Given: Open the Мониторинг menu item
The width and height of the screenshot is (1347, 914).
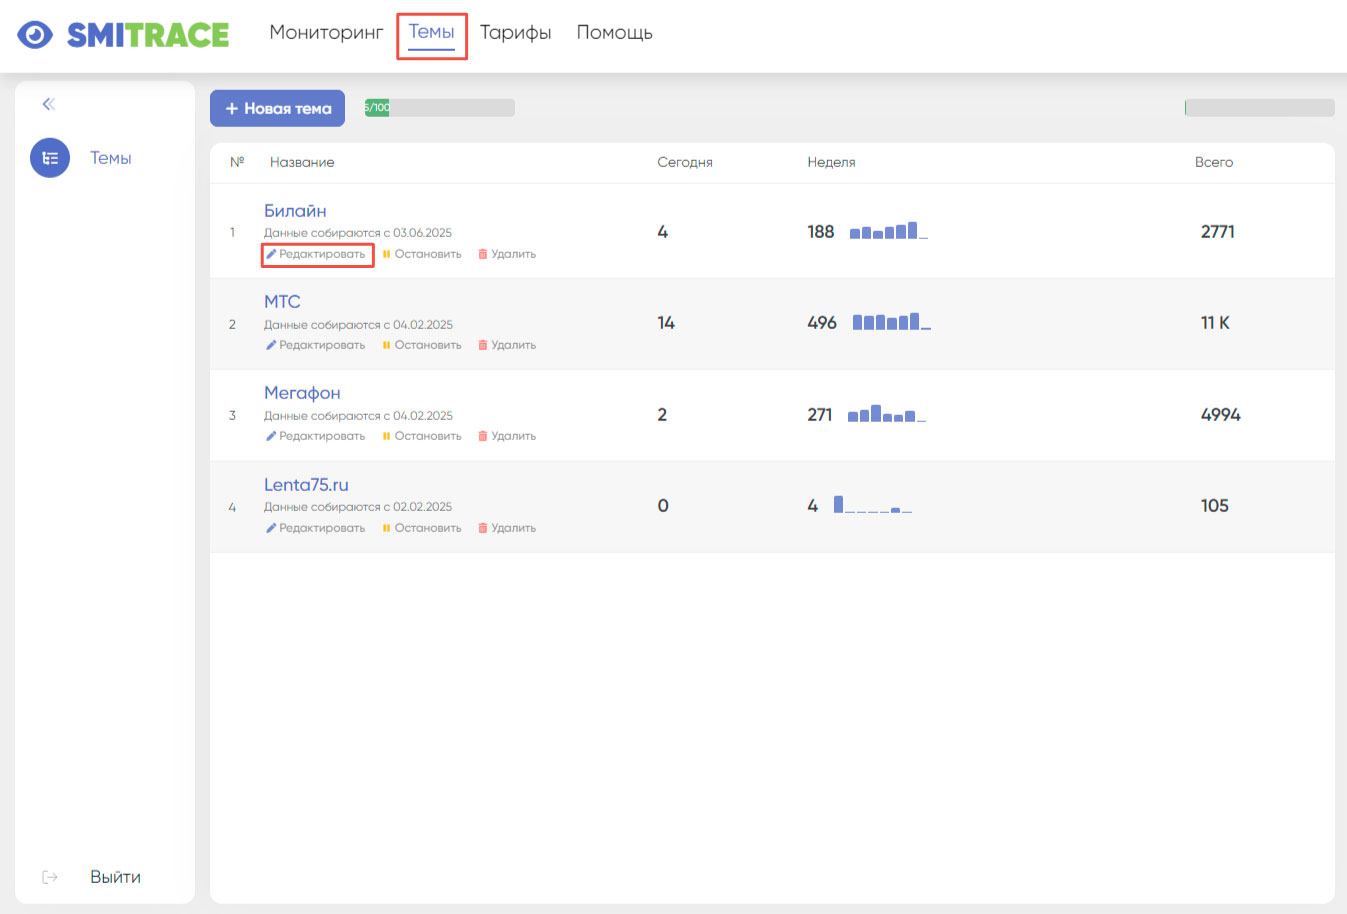Looking at the screenshot, I should click(326, 33).
